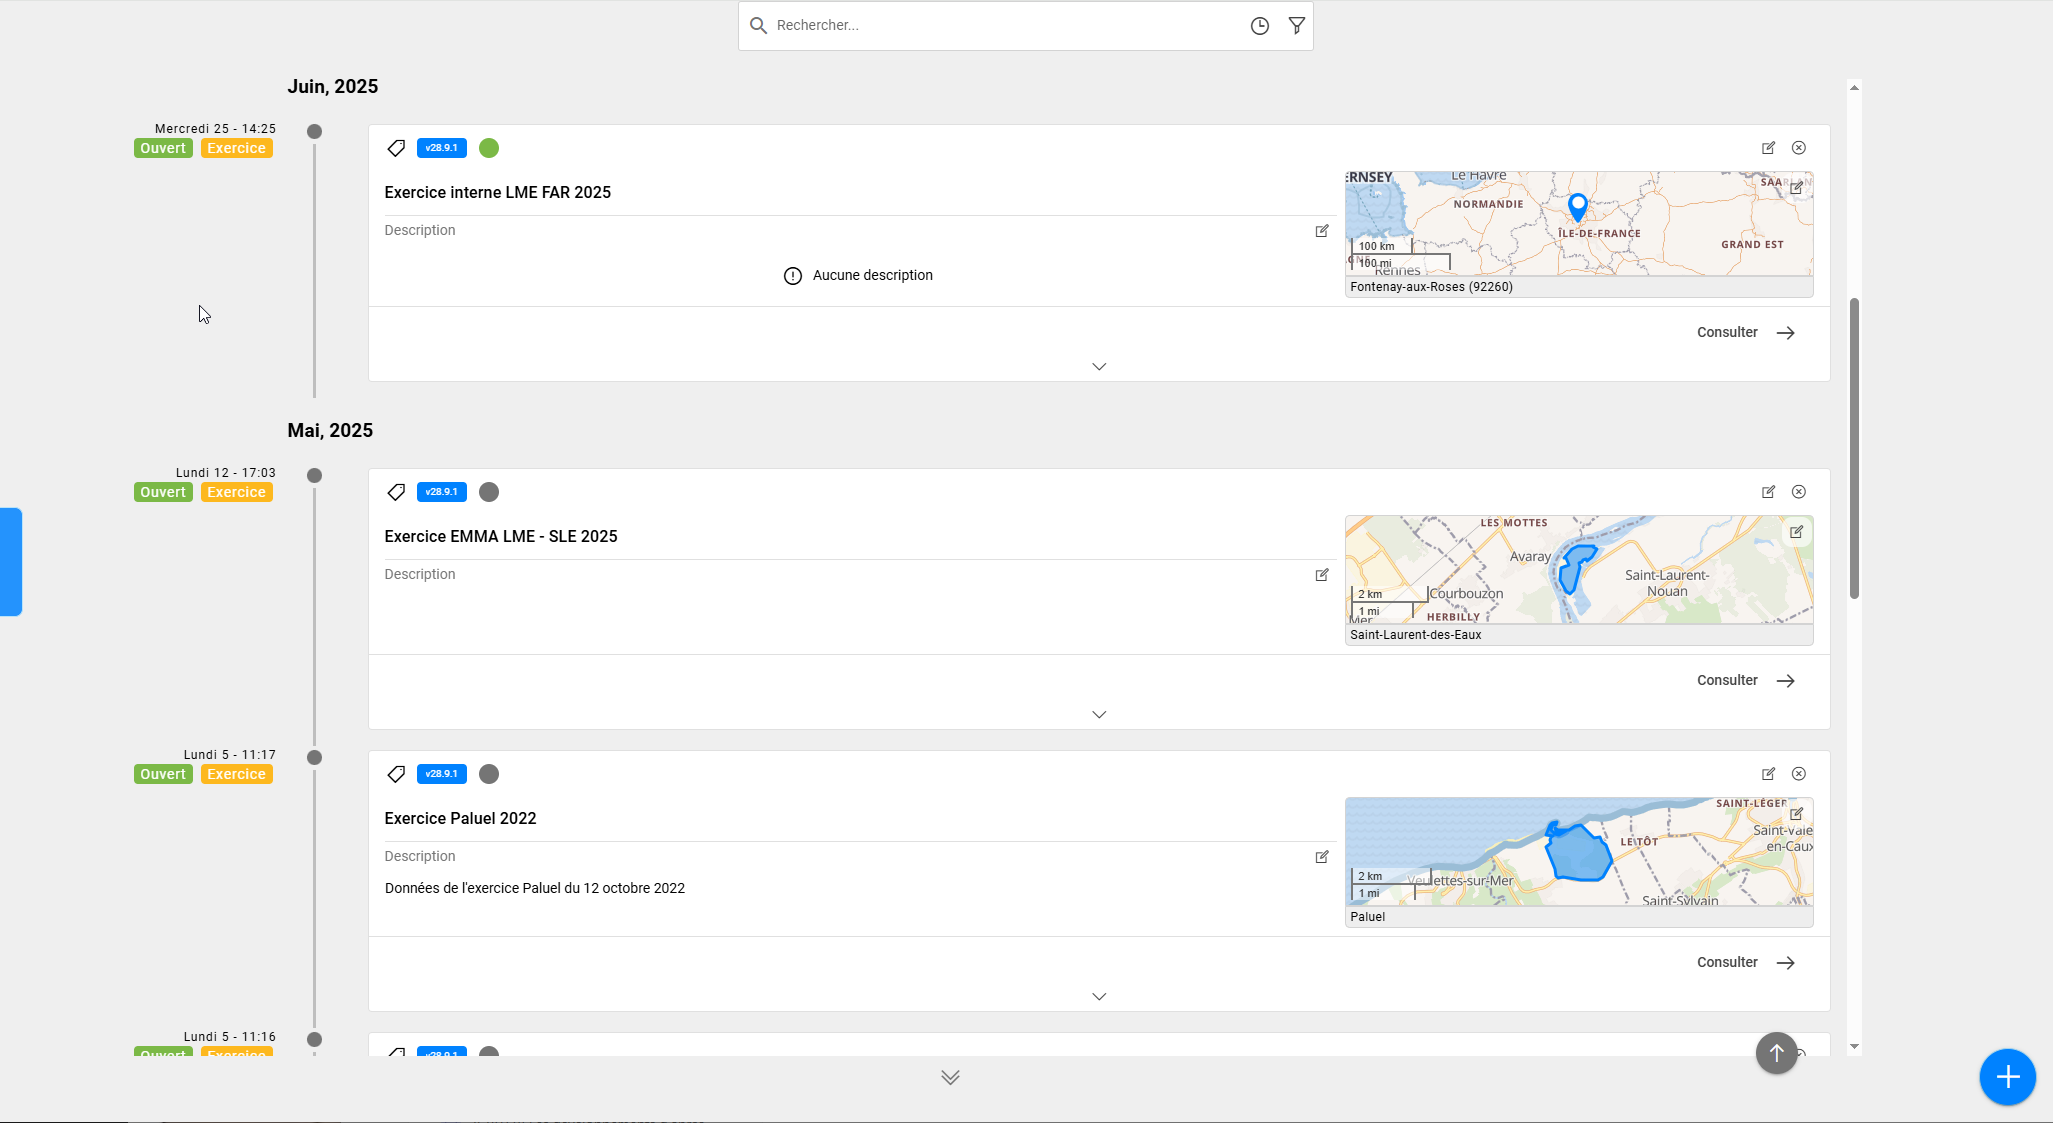
Task: Expand the Exercice EMMA LME - SLE card
Action: (x=1099, y=715)
